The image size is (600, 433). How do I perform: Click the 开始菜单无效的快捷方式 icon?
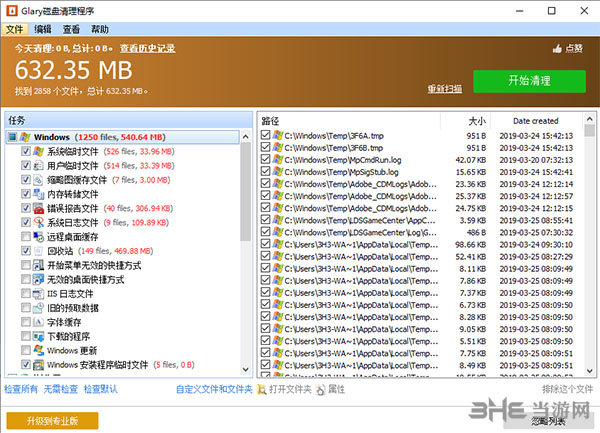pos(38,265)
